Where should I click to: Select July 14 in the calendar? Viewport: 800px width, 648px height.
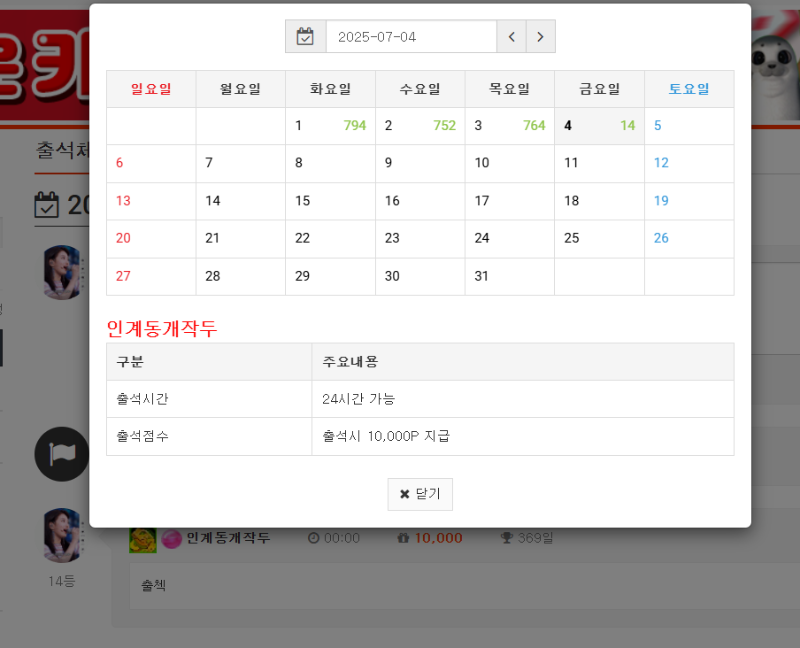click(x=241, y=201)
